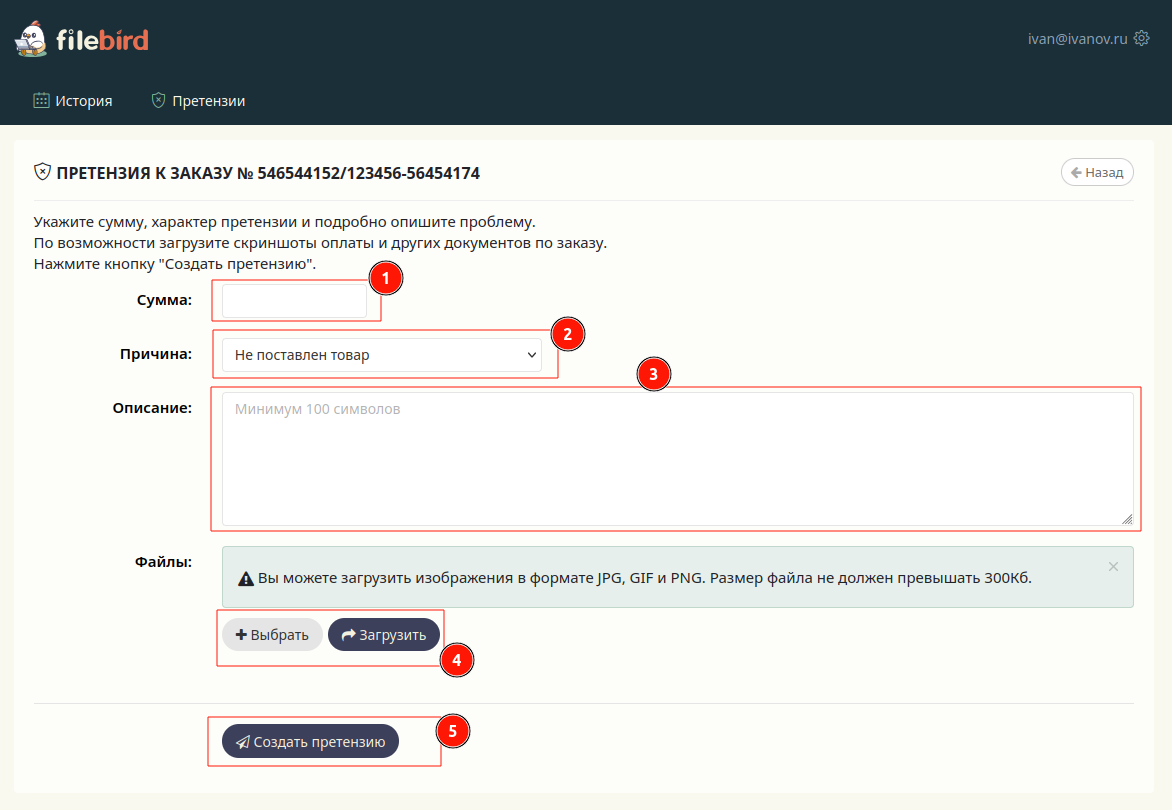Open settings gear next to account email
1172x810 pixels.
(1141, 38)
